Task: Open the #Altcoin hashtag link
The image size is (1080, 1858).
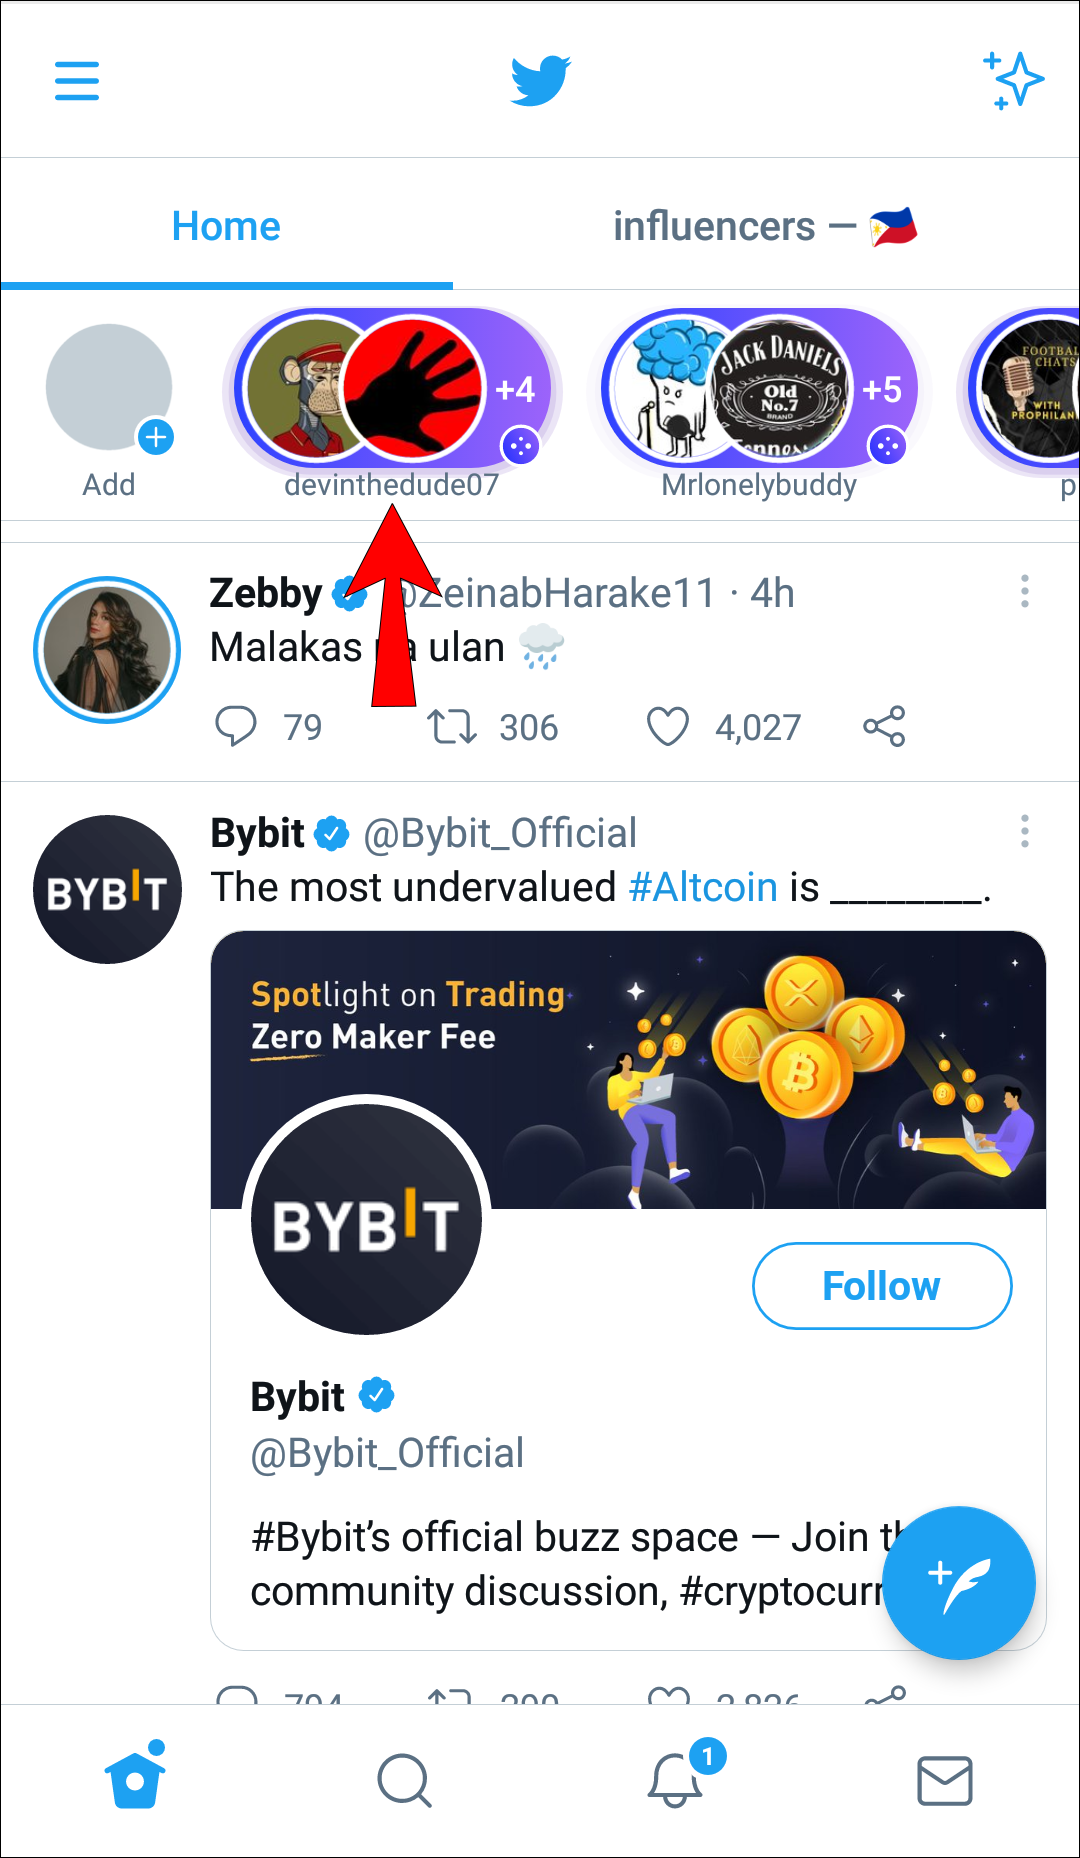Action: pyautogui.click(x=703, y=887)
